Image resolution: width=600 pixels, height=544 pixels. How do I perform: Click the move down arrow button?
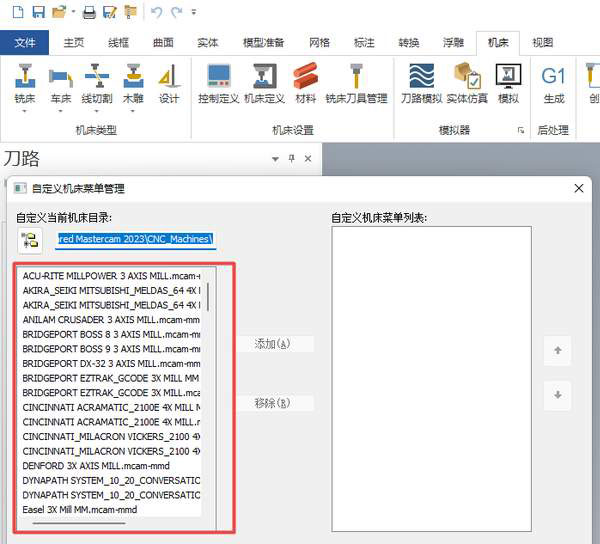558,395
